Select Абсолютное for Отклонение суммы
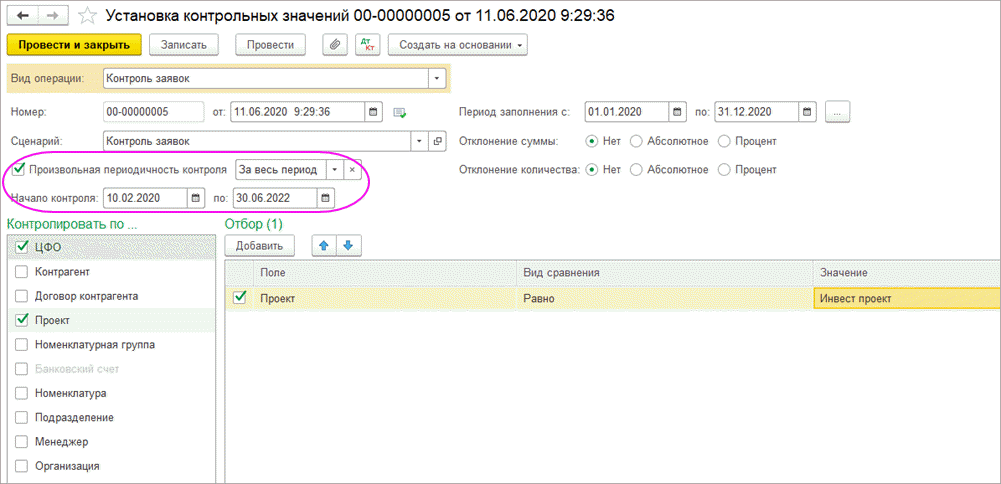The image size is (1001, 484). tap(636, 141)
